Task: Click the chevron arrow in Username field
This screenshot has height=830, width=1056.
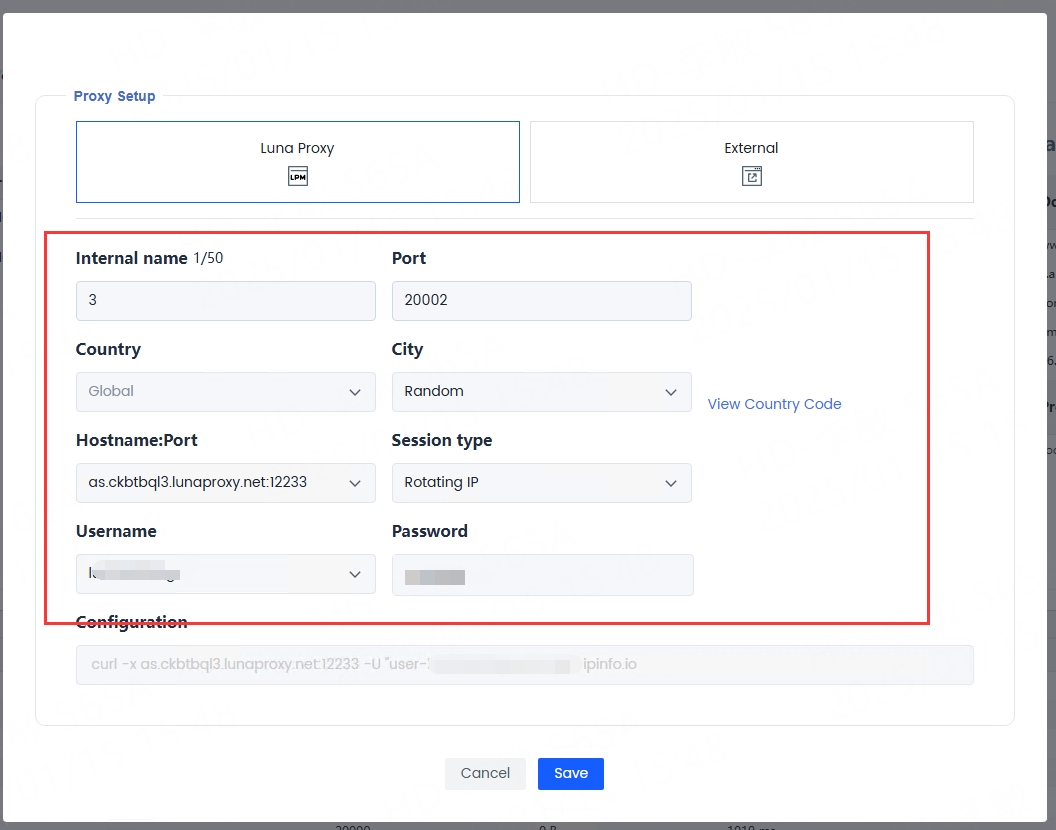Action: coord(355,574)
